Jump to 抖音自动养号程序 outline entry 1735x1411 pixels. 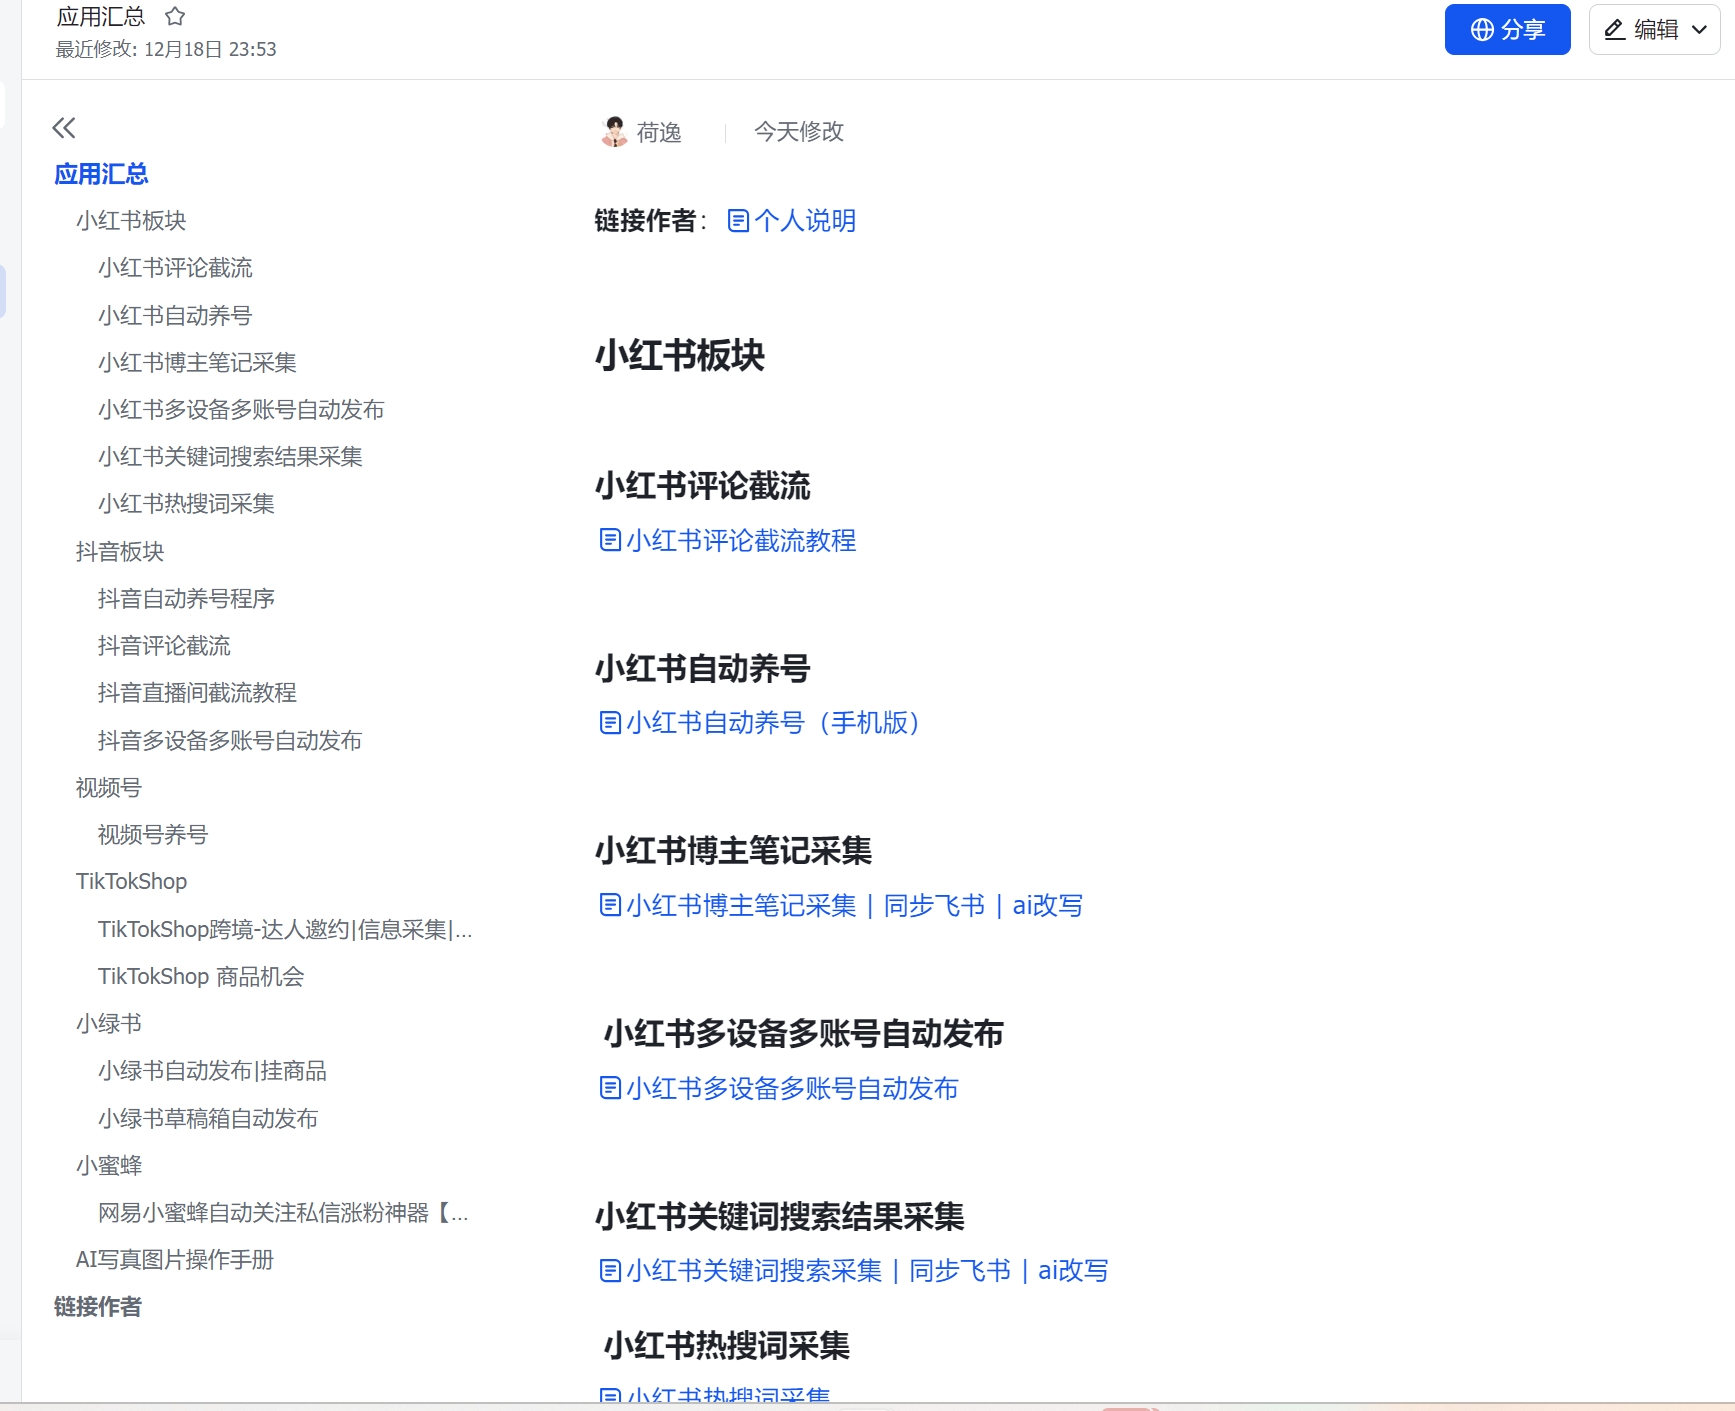(x=186, y=598)
